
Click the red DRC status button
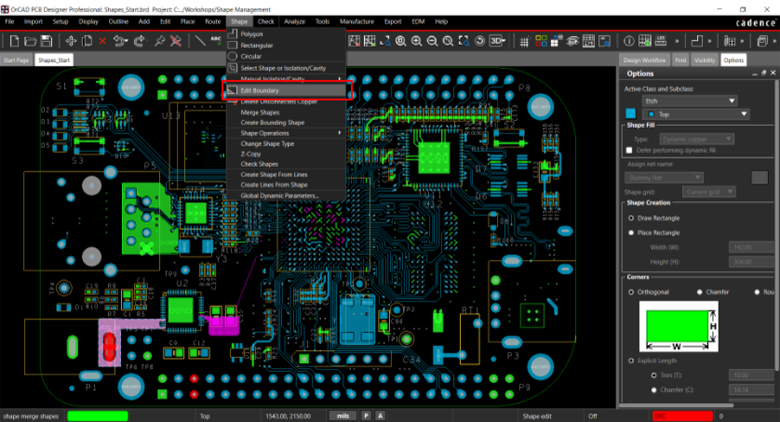point(682,416)
